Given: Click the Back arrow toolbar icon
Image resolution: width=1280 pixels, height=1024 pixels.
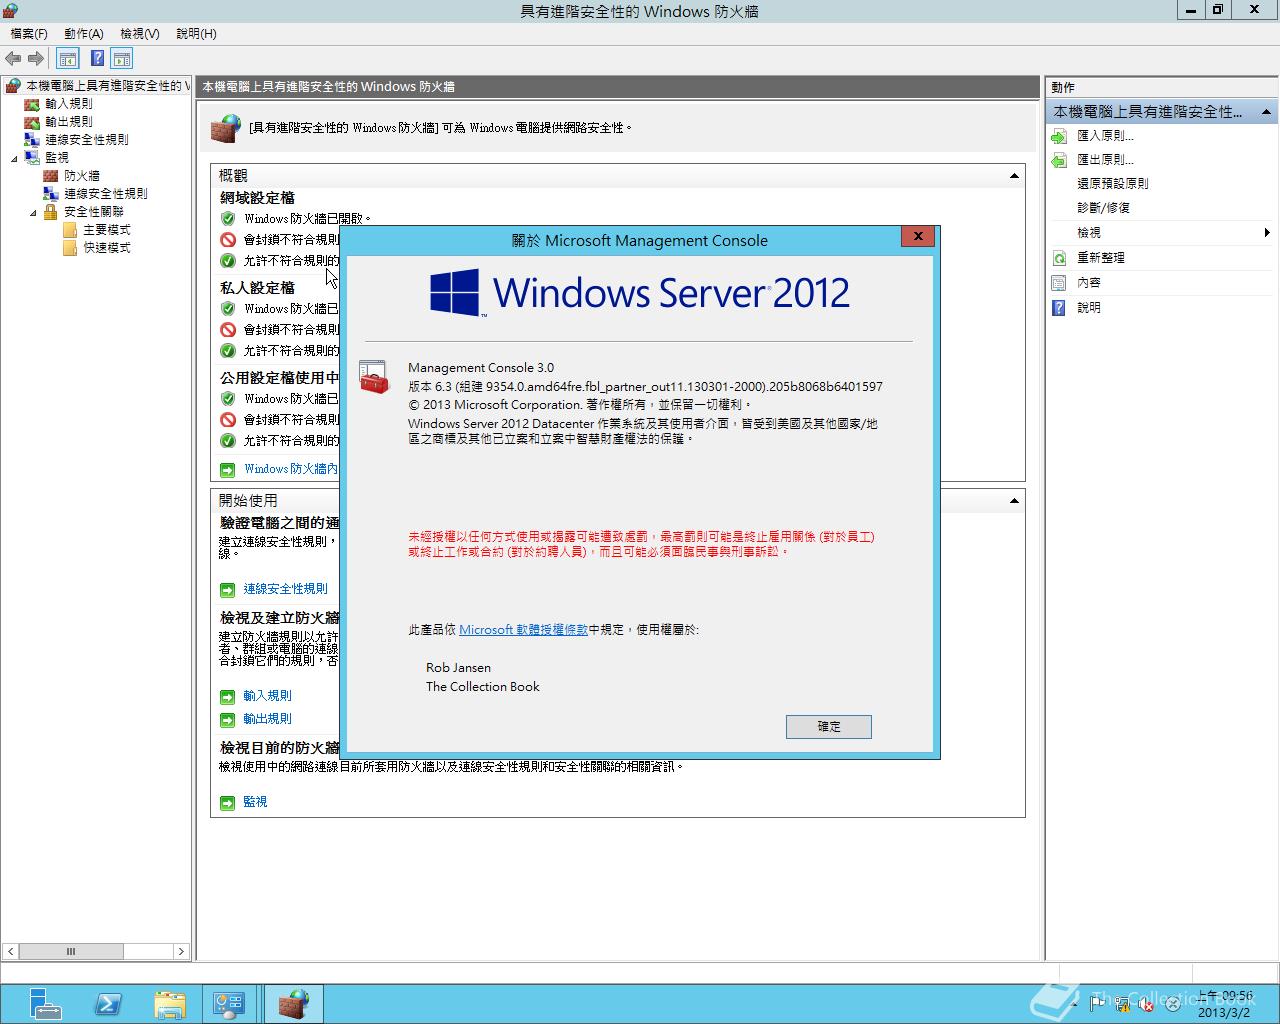Looking at the screenshot, I should click(x=13, y=59).
